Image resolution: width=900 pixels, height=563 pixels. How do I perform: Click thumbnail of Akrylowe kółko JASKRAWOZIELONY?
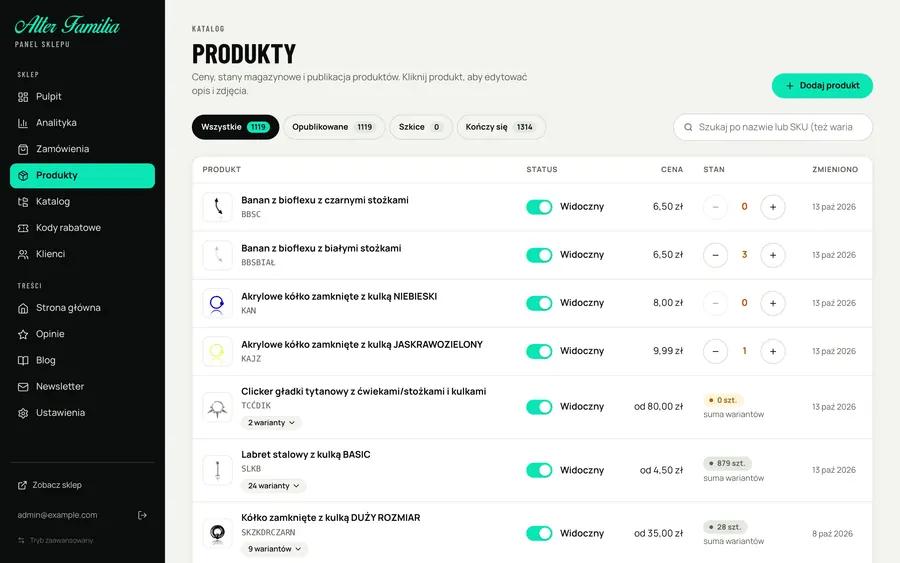217,351
